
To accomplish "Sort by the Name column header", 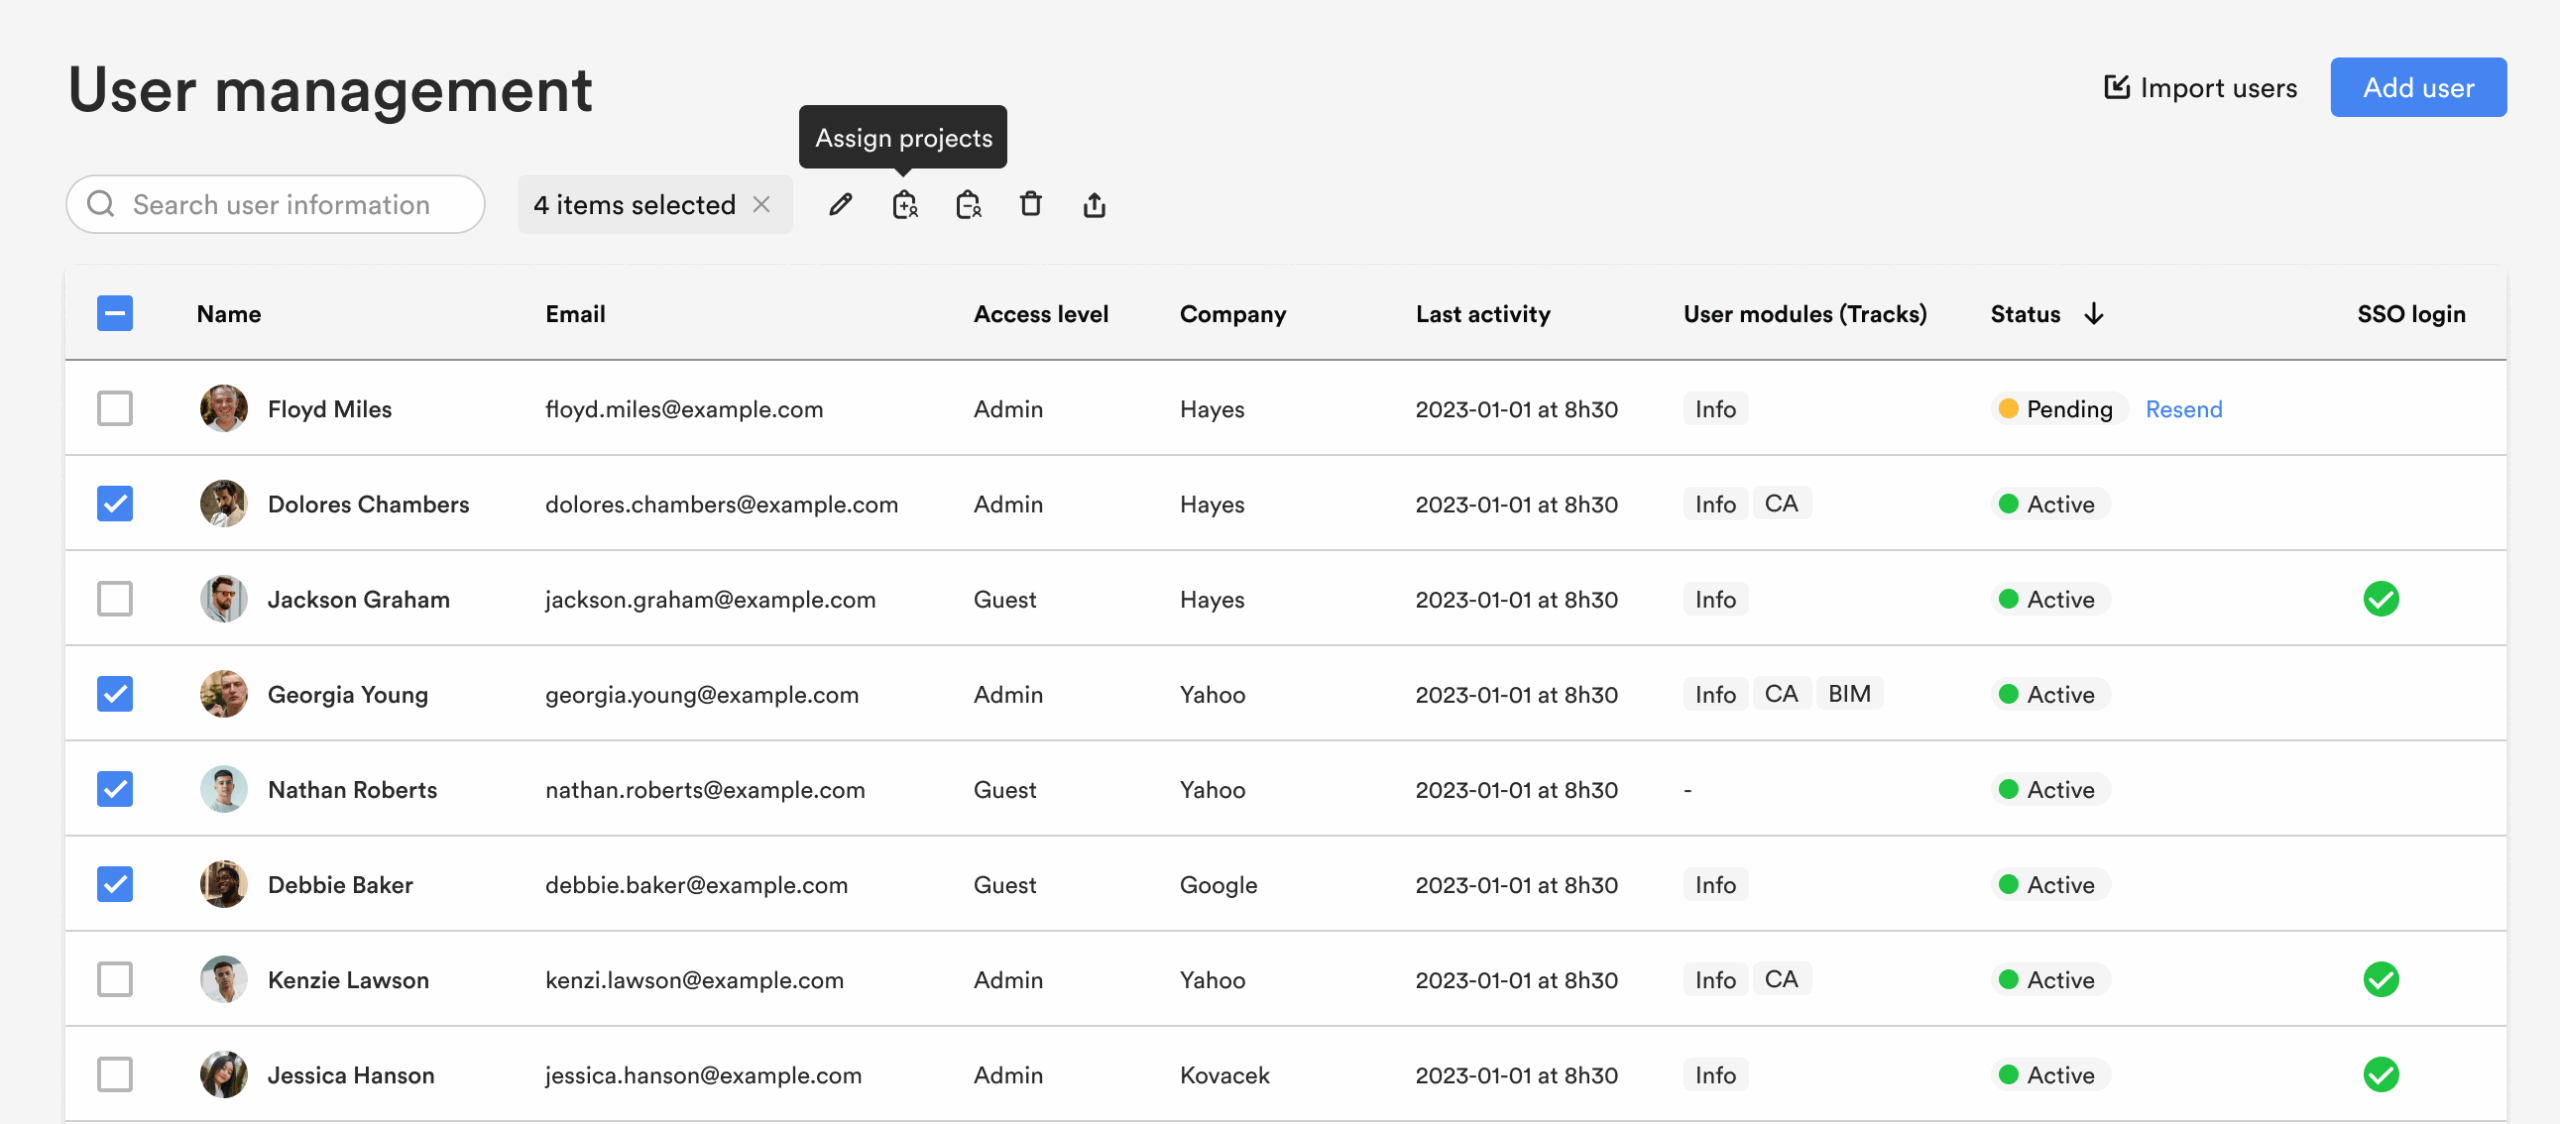I will tap(229, 314).
